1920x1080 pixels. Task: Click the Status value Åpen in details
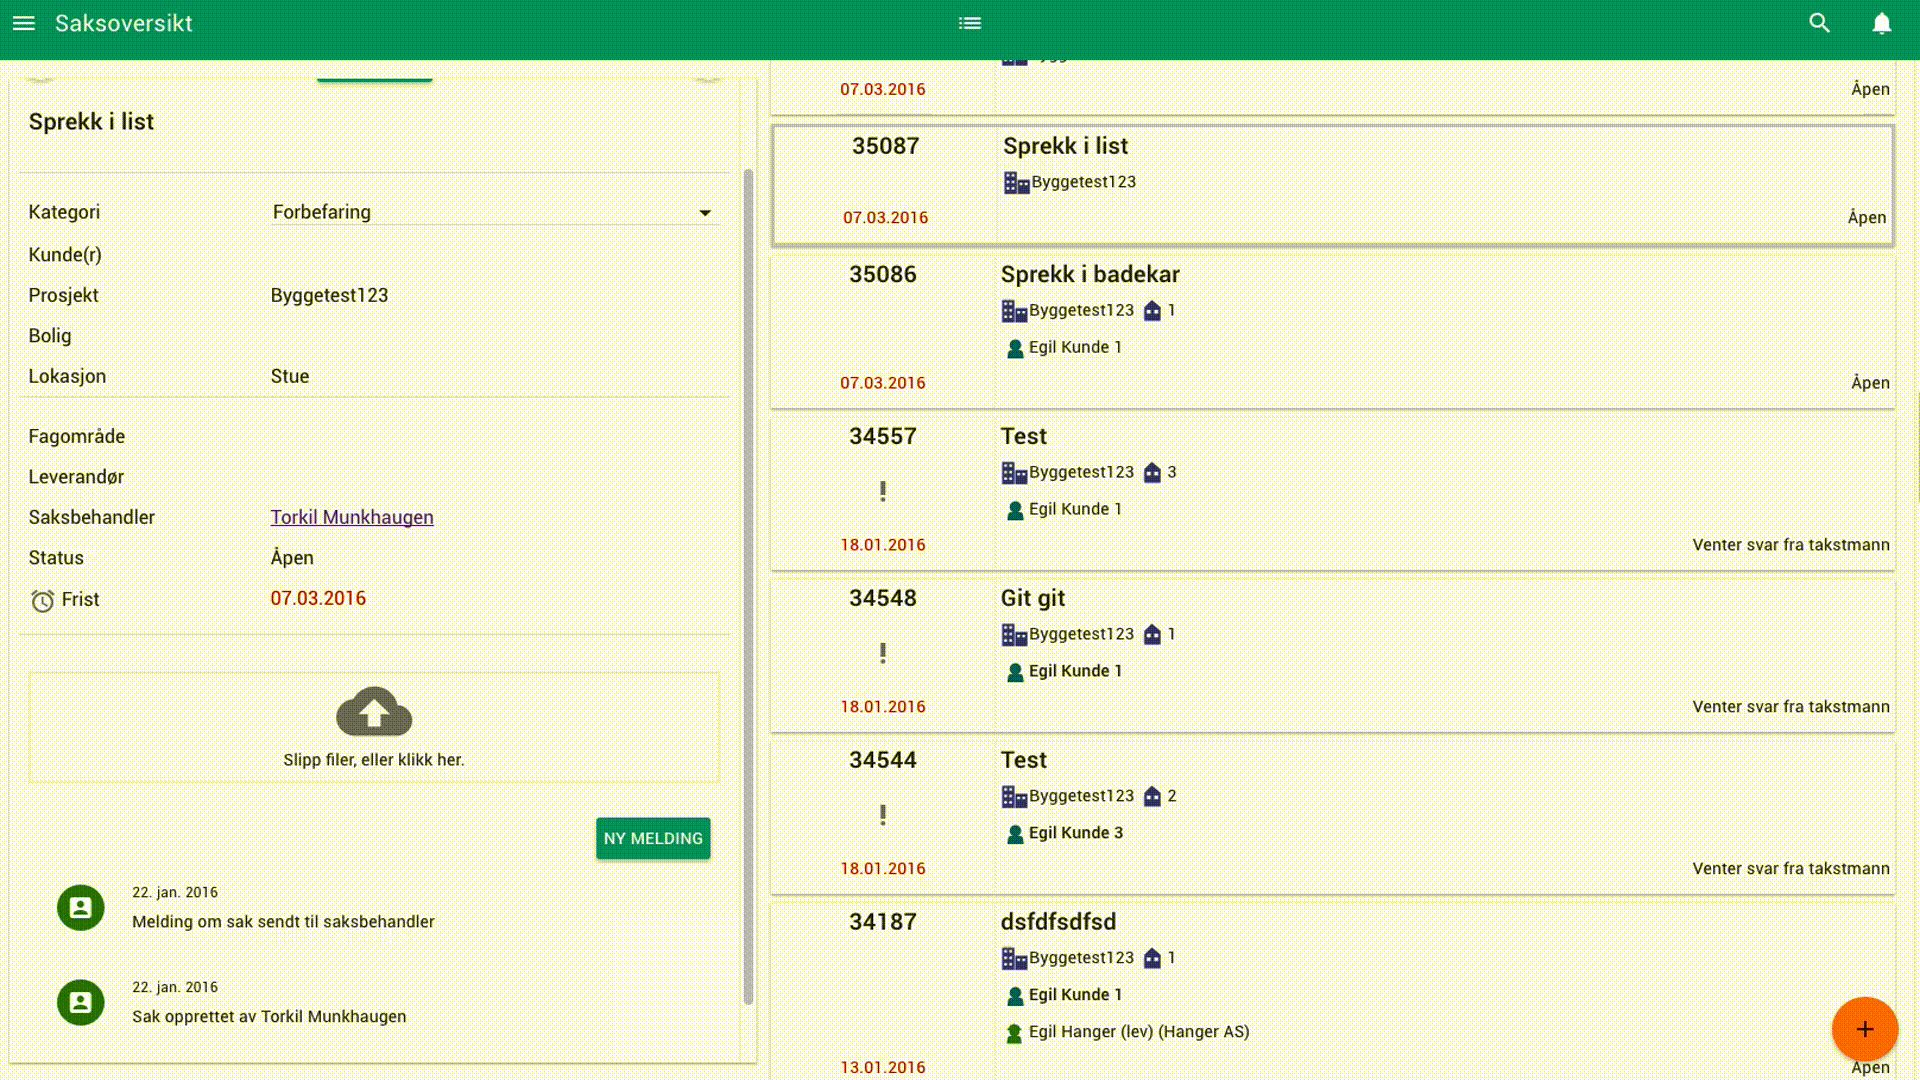coord(292,558)
